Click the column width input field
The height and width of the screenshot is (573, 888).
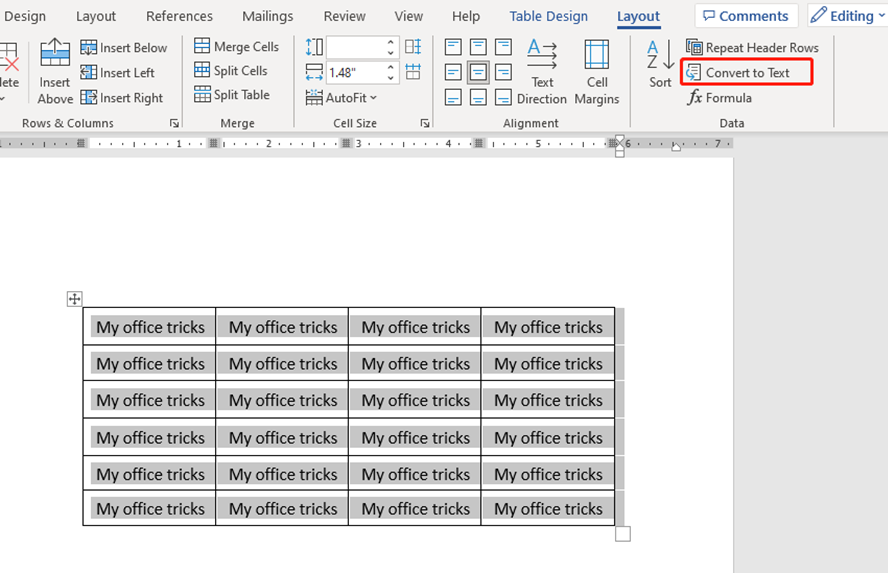pos(356,72)
